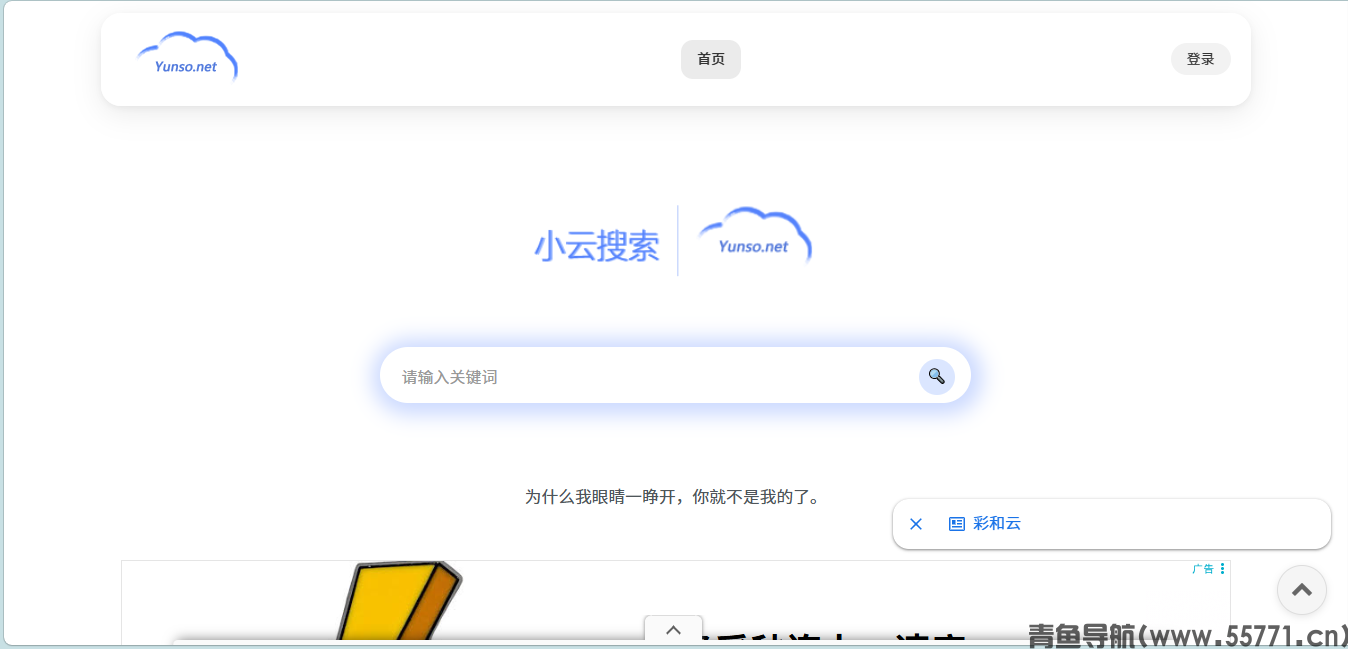Click the 登录 login button
The image size is (1348, 649).
coord(1200,59)
